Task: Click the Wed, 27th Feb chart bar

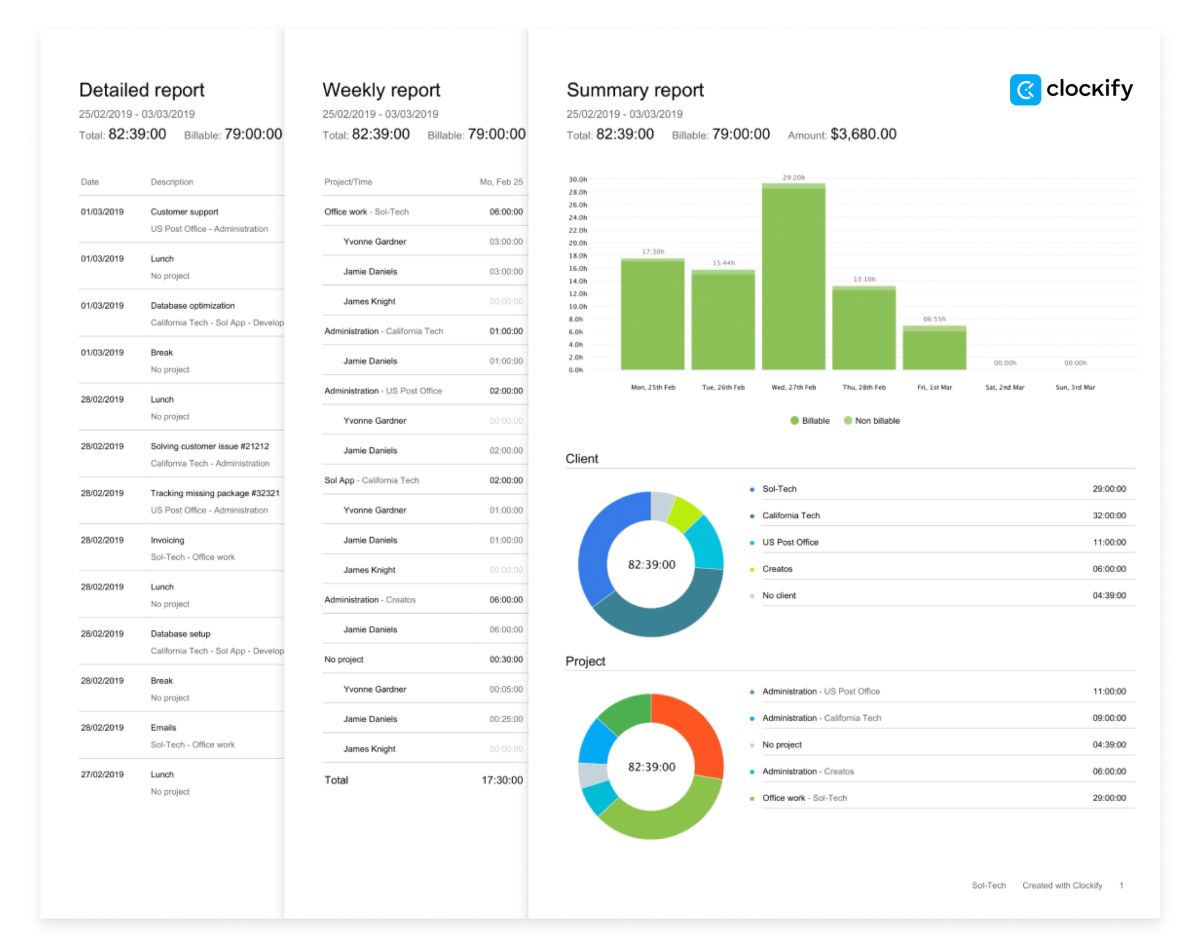Action: pyautogui.click(x=794, y=278)
